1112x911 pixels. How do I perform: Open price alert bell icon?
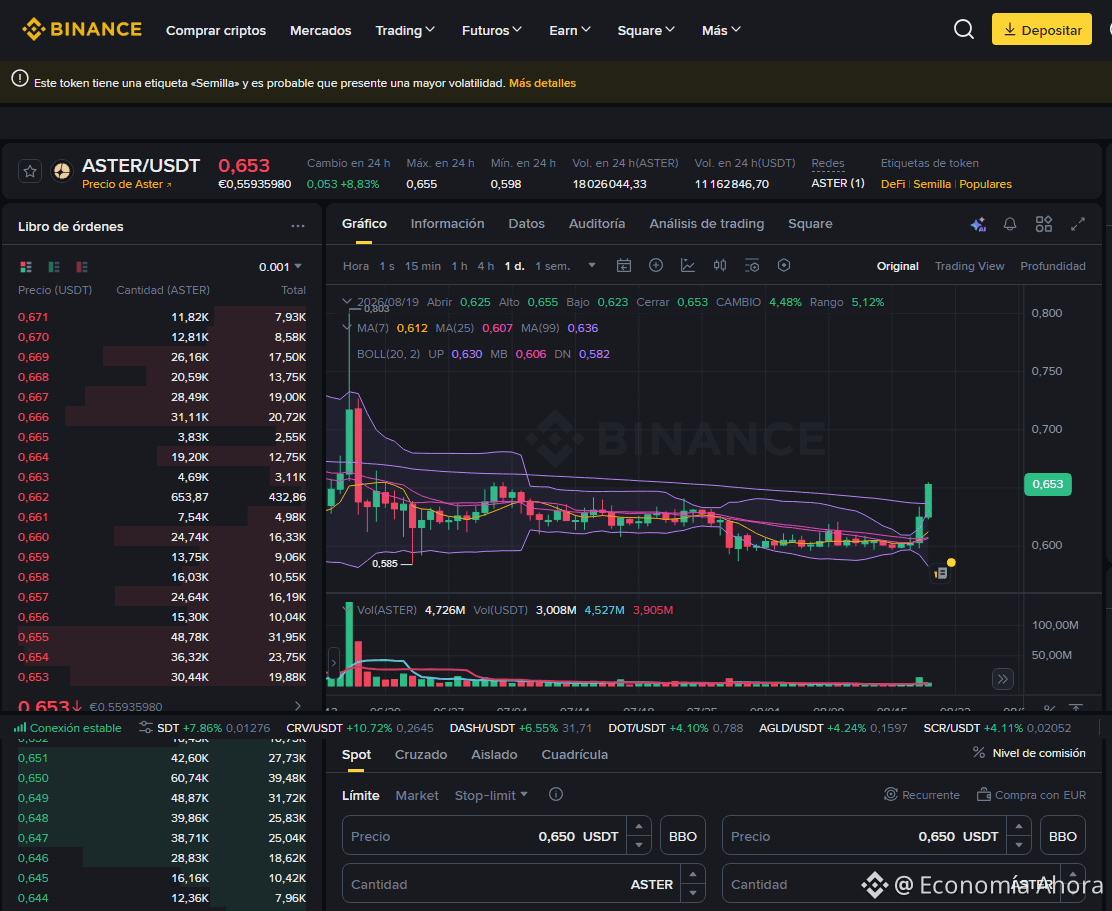pos(1010,224)
